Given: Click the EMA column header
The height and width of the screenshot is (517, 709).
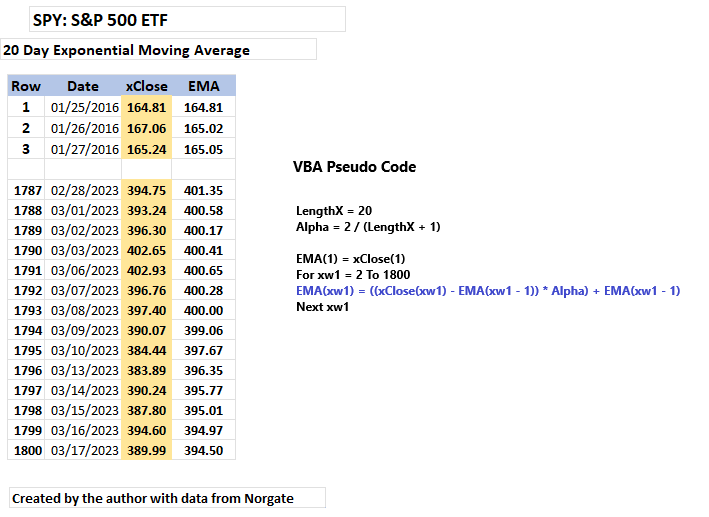Looking at the screenshot, I should pos(203,86).
